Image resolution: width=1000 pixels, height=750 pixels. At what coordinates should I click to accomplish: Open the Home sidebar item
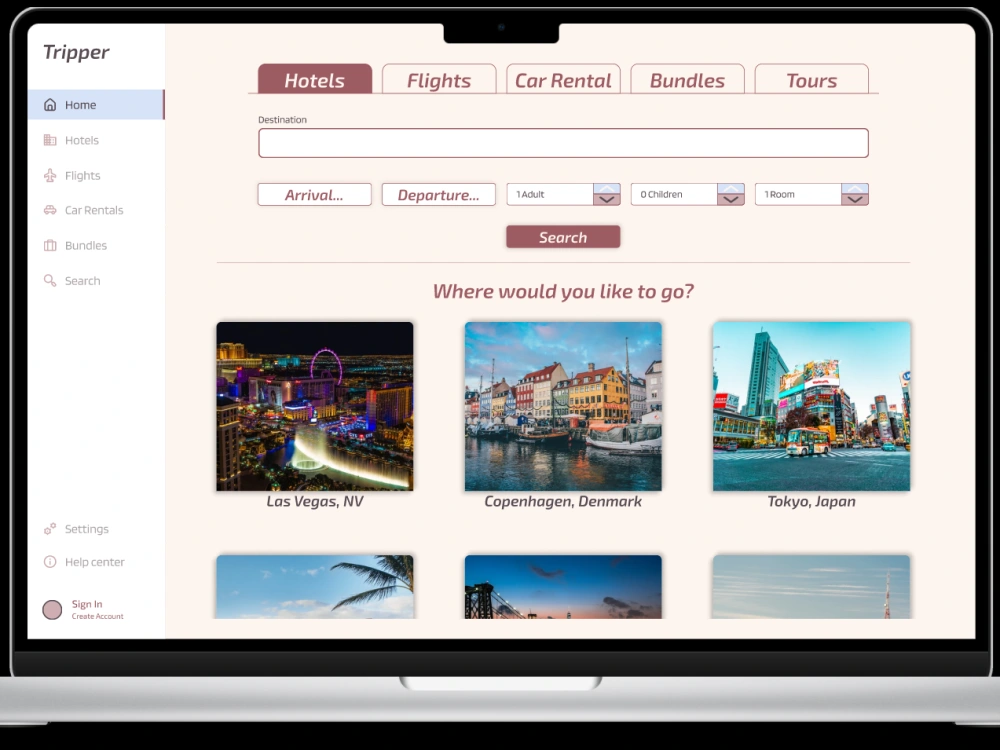click(x=96, y=105)
